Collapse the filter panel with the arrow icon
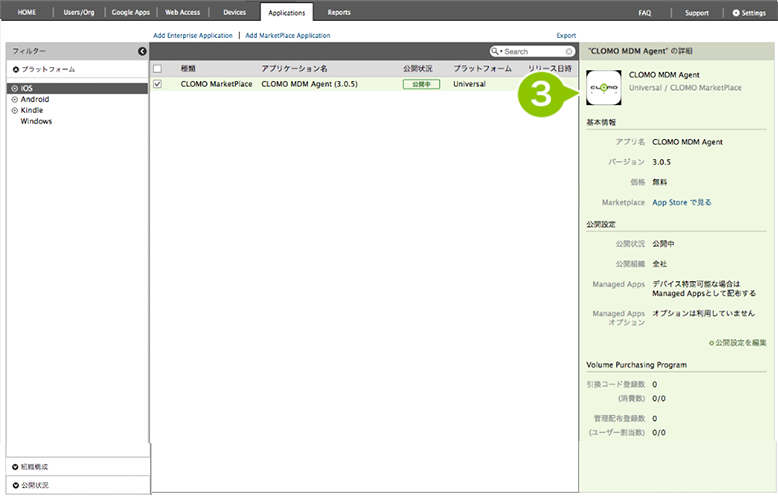This screenshot has height=500, width=778. tap(142, 51)
